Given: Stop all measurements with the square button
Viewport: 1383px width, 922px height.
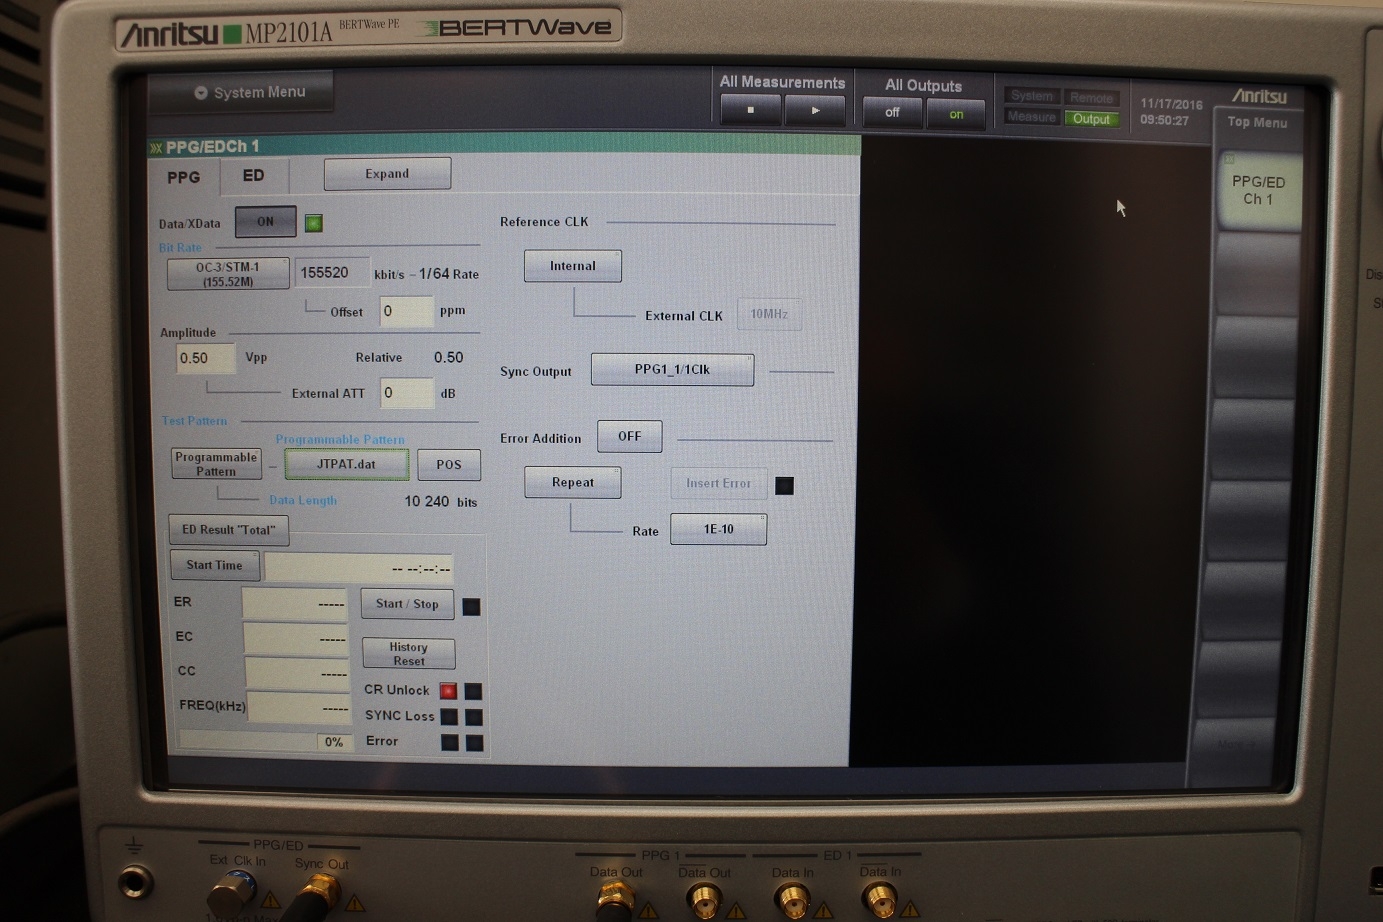Looking at the screenshot, I should [x=750, y=110].
